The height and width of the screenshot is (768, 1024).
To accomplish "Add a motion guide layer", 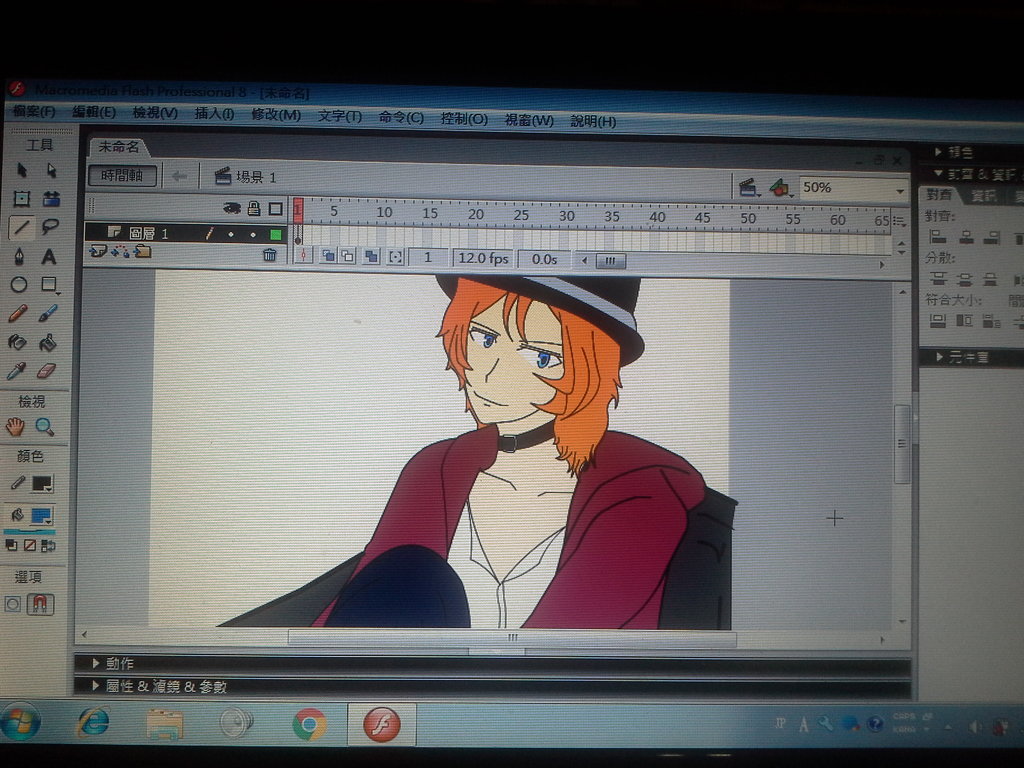I will [x=120, y=251].
